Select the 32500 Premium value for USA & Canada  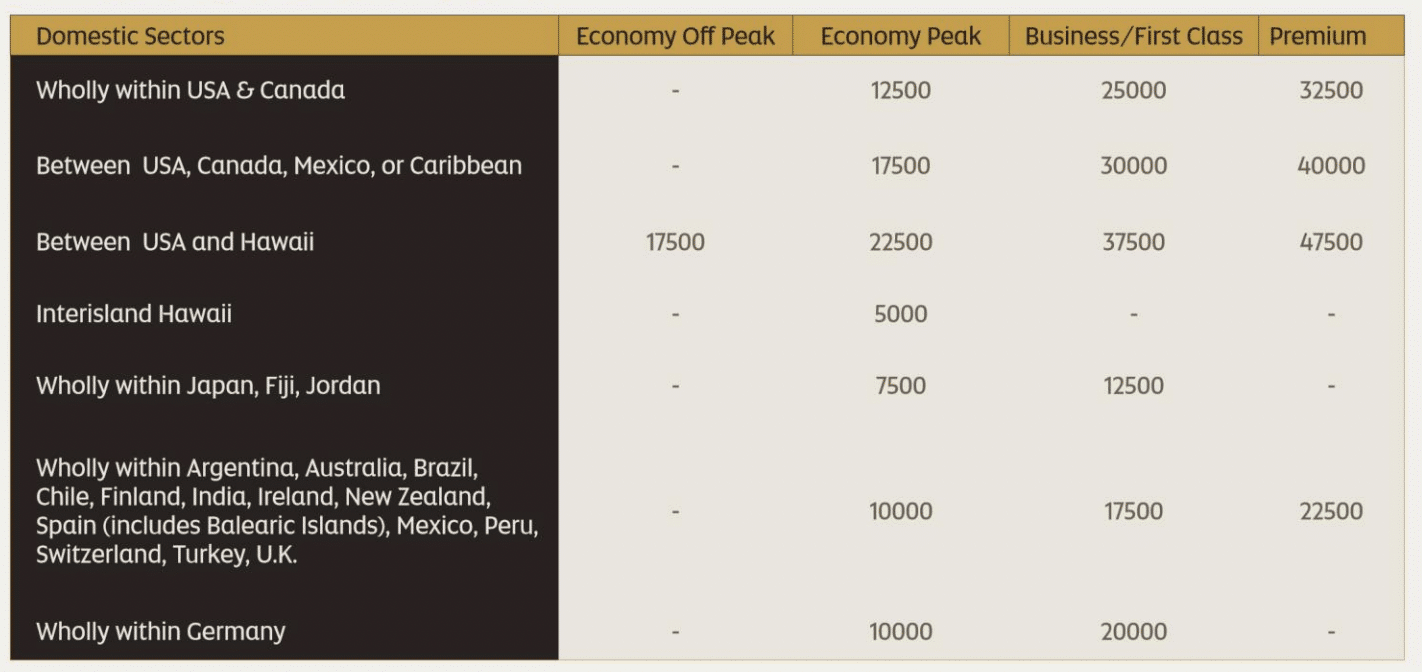[1331, 90]
